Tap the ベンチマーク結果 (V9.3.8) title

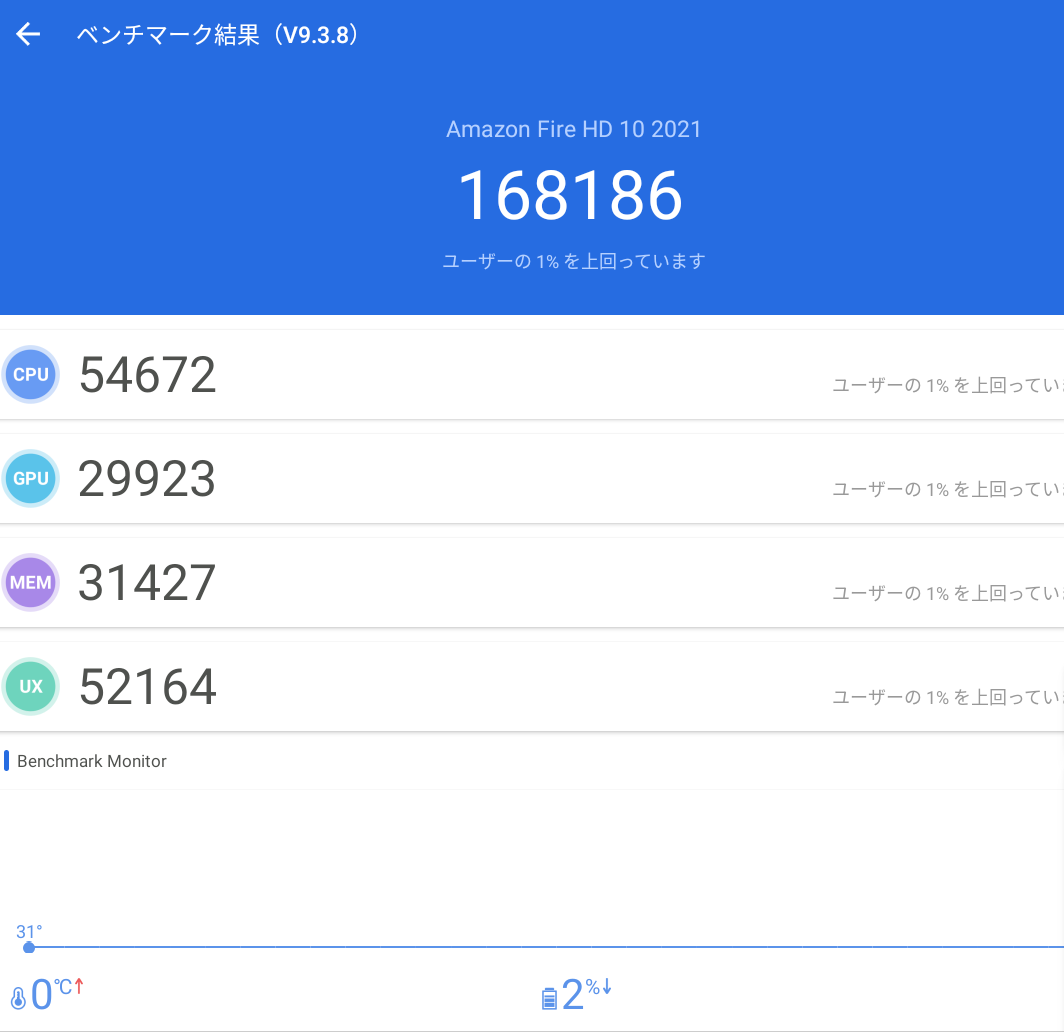coord(217,35)
